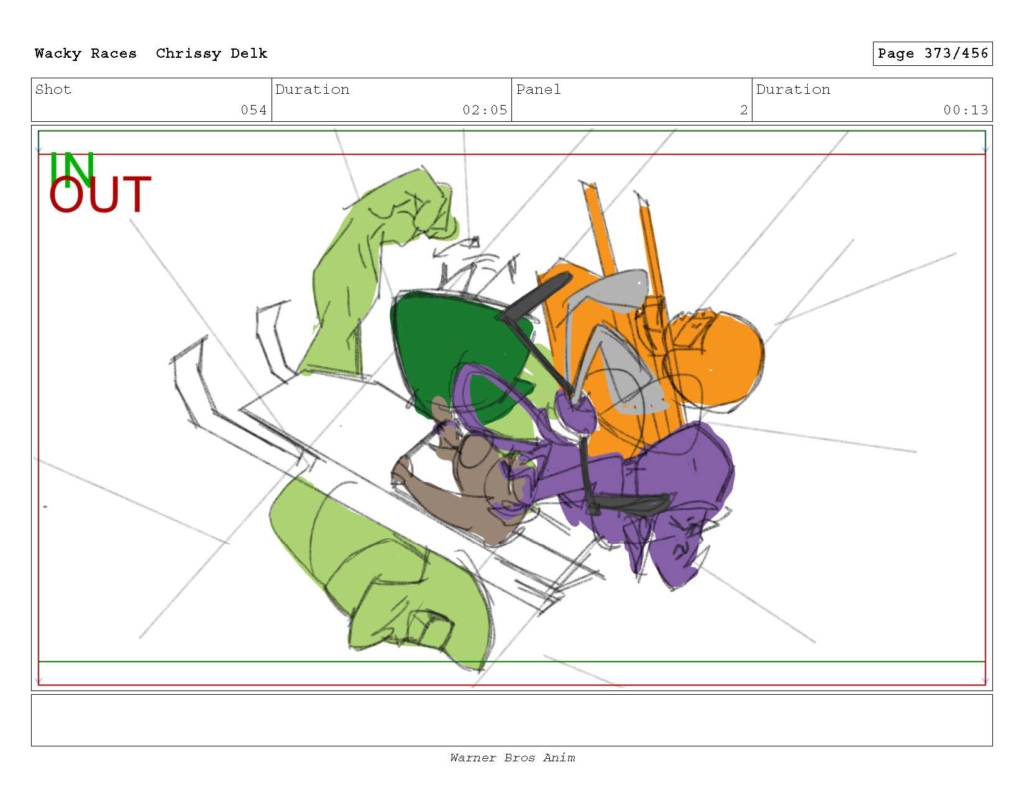Screen dimensions: 1024x793
Task: Click the empty notes box below the storyboard
Action: [x=512, y=720]
